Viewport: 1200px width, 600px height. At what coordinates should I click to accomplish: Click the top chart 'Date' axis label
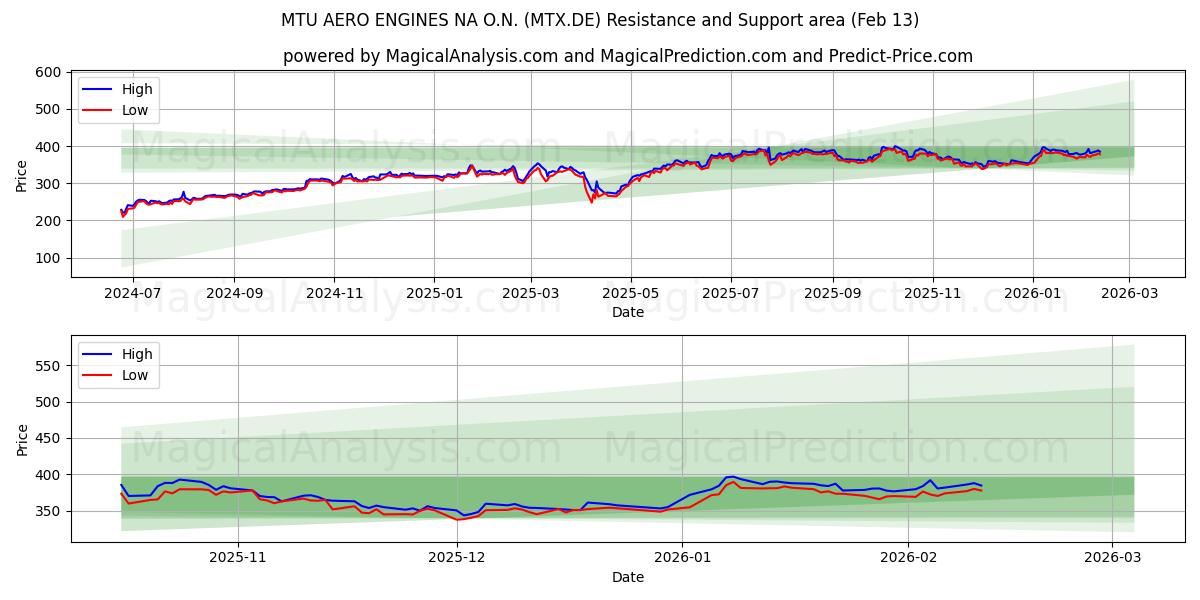pos(628,312)
